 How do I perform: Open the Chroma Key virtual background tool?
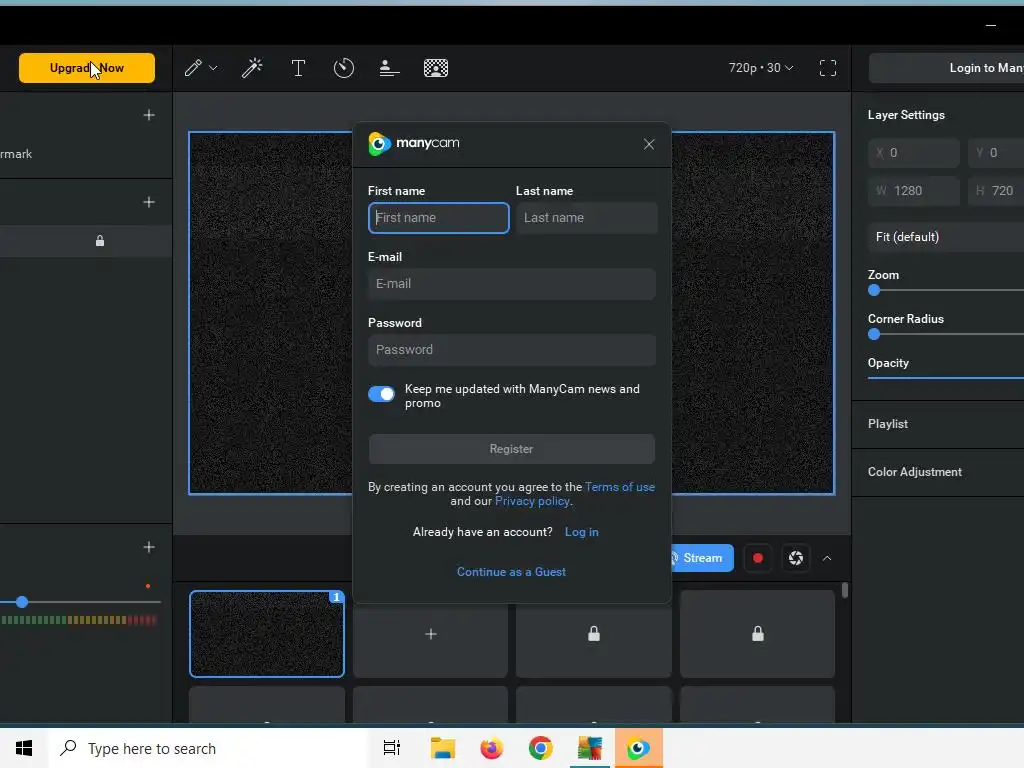[436, 68]
